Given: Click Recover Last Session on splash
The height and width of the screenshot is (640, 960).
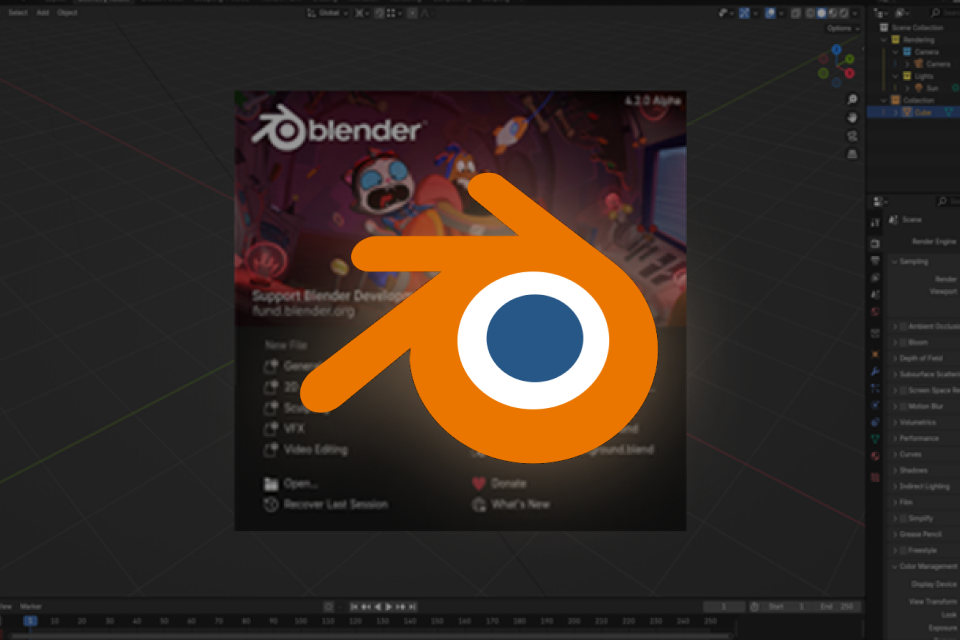Looking at the screenshot, I should click(326, 504).
